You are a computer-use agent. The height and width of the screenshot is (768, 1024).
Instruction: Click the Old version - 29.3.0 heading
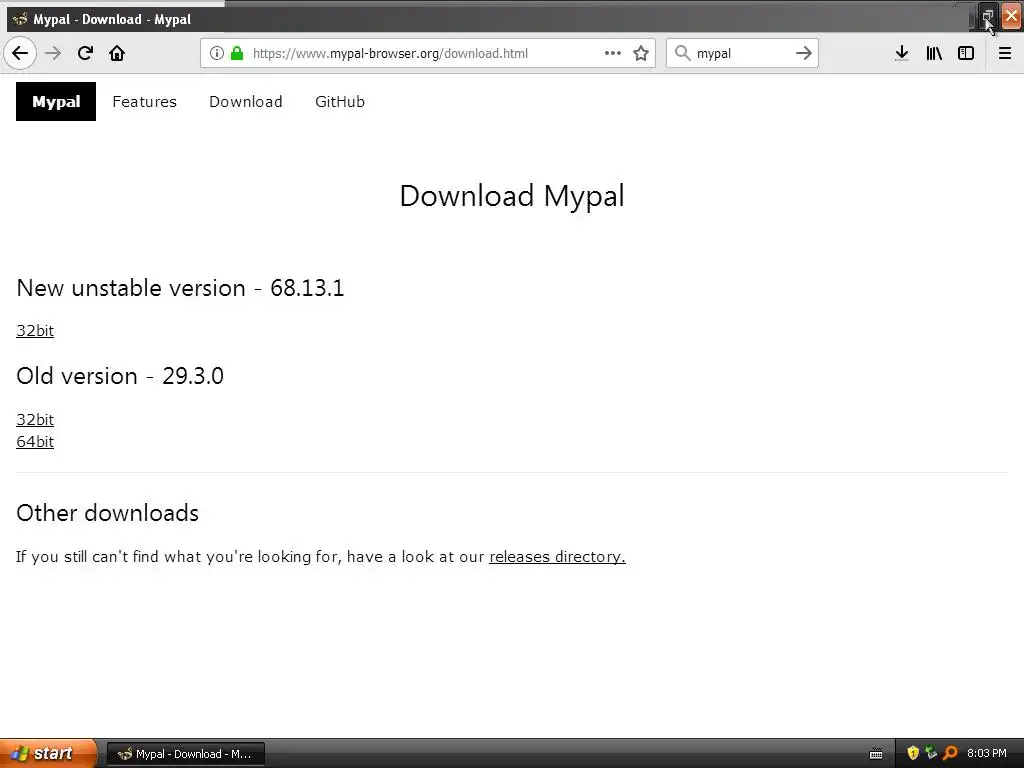120,376
